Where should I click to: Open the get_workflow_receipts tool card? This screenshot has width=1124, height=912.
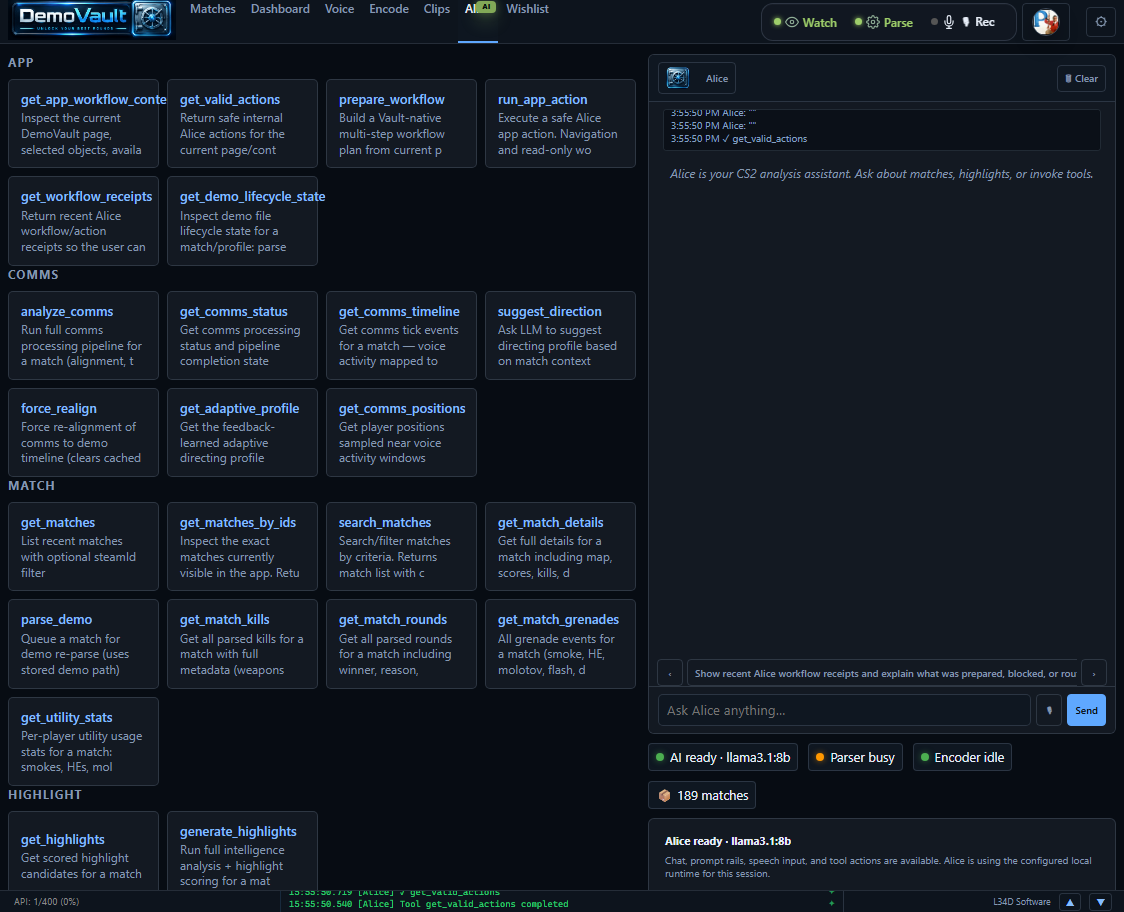[x=83, y=221]
